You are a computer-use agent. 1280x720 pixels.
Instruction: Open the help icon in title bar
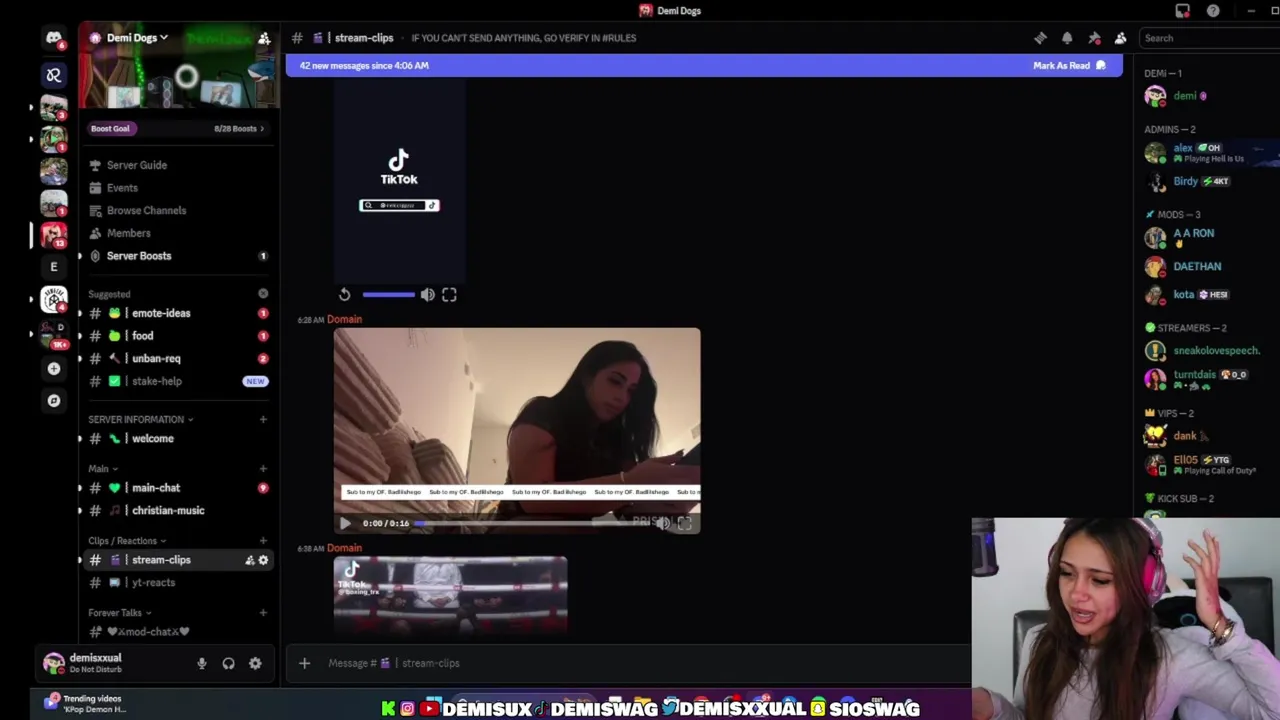click(1213, 11)
